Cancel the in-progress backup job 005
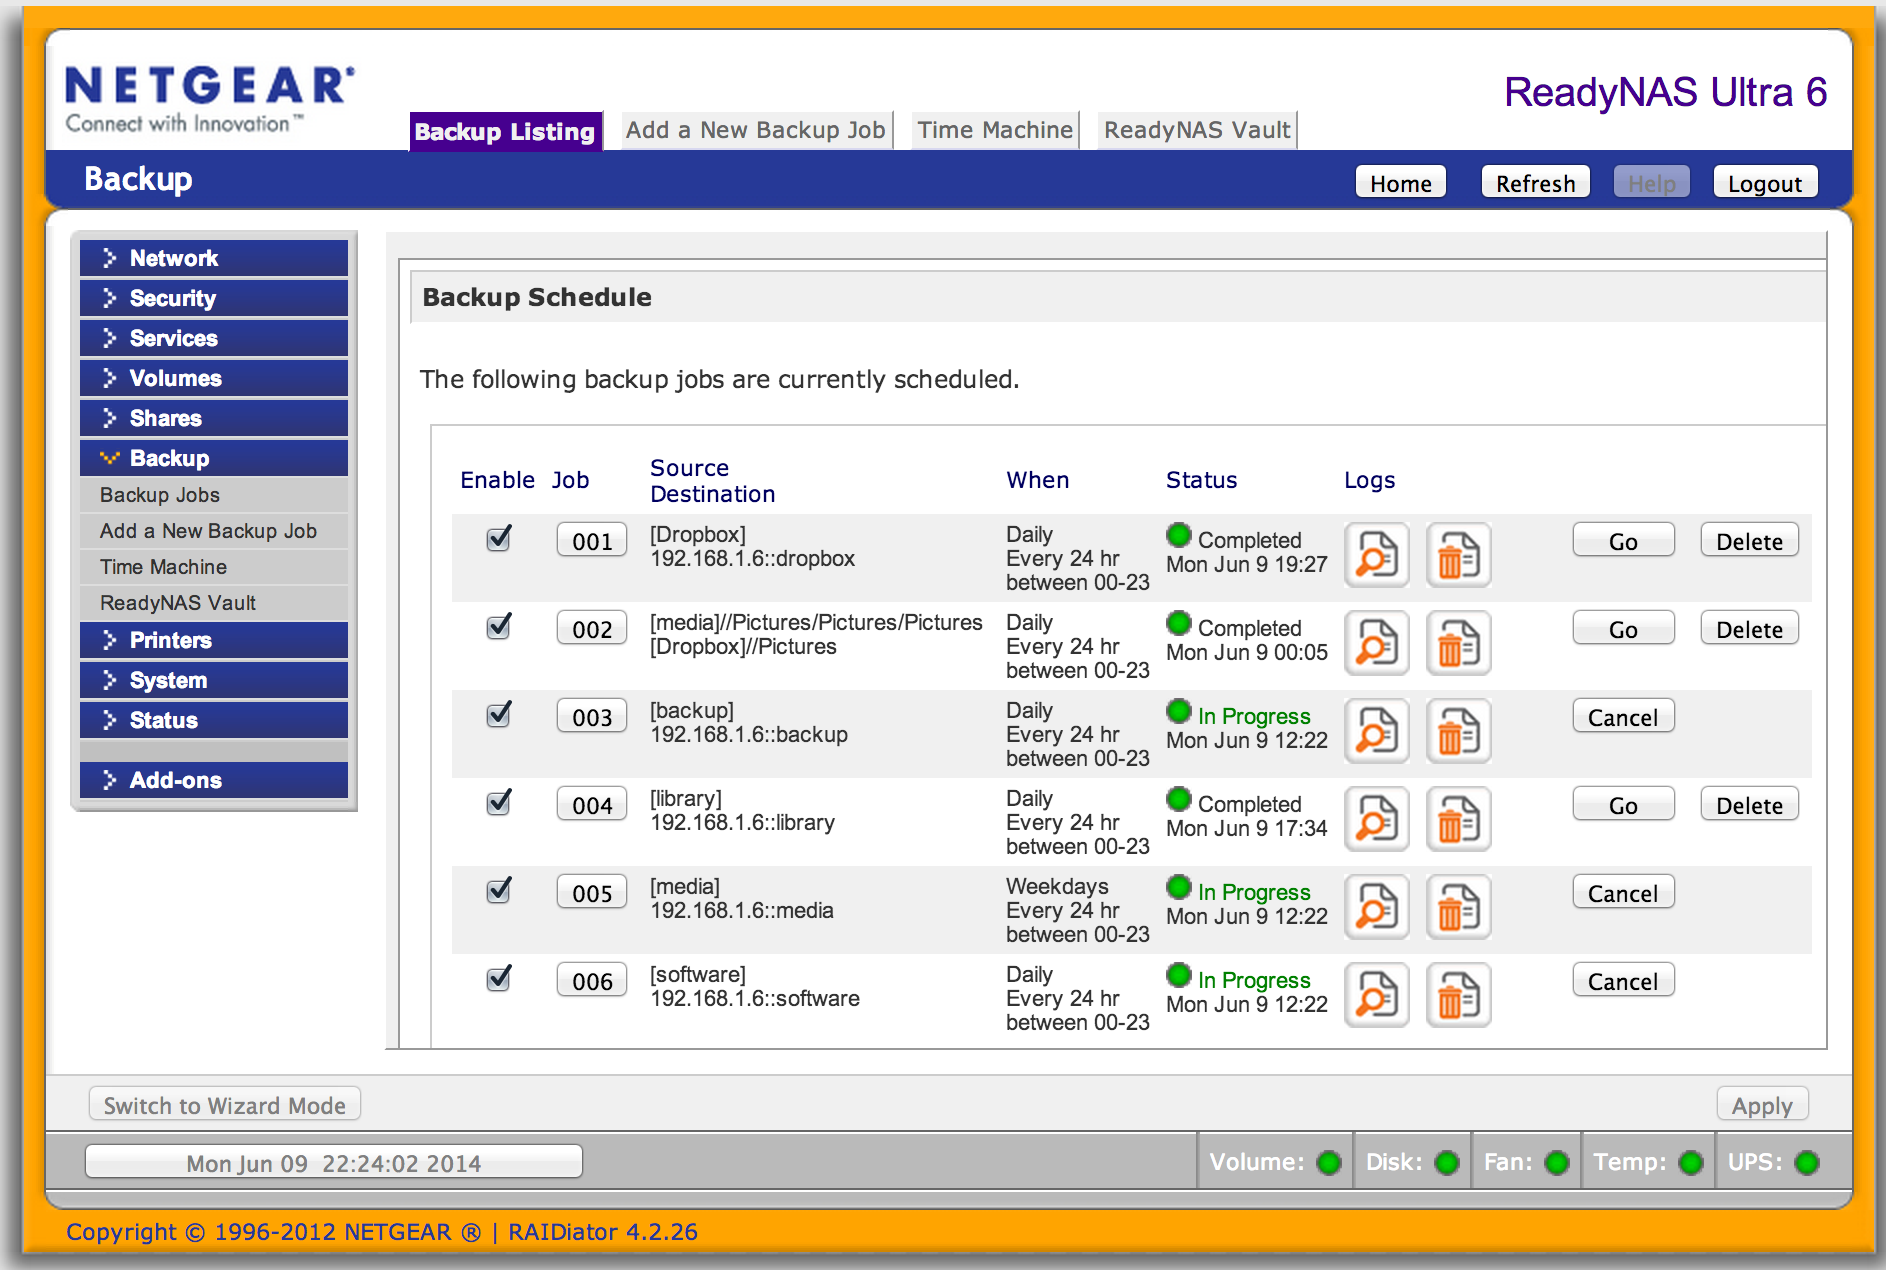 click(x=1622, y=893)
